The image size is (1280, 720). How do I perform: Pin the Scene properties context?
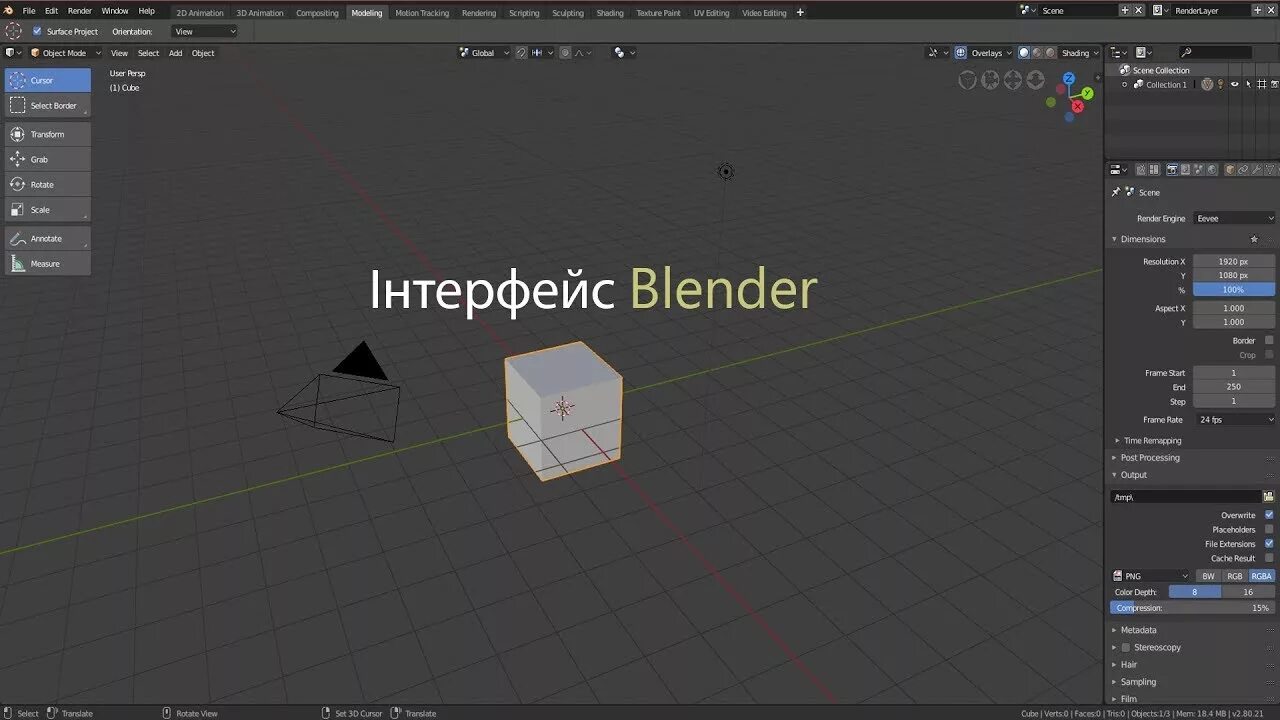pyautogui.click(x=1116, y=192)
